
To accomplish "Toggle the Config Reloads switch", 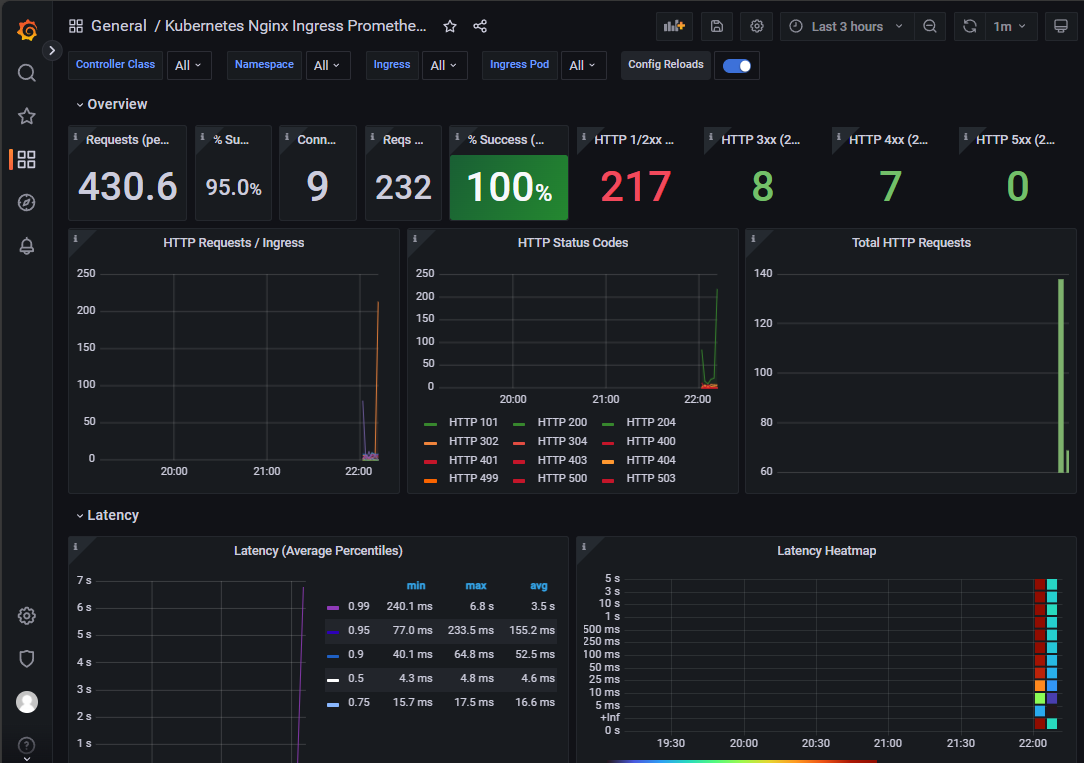I will [736, 66].
